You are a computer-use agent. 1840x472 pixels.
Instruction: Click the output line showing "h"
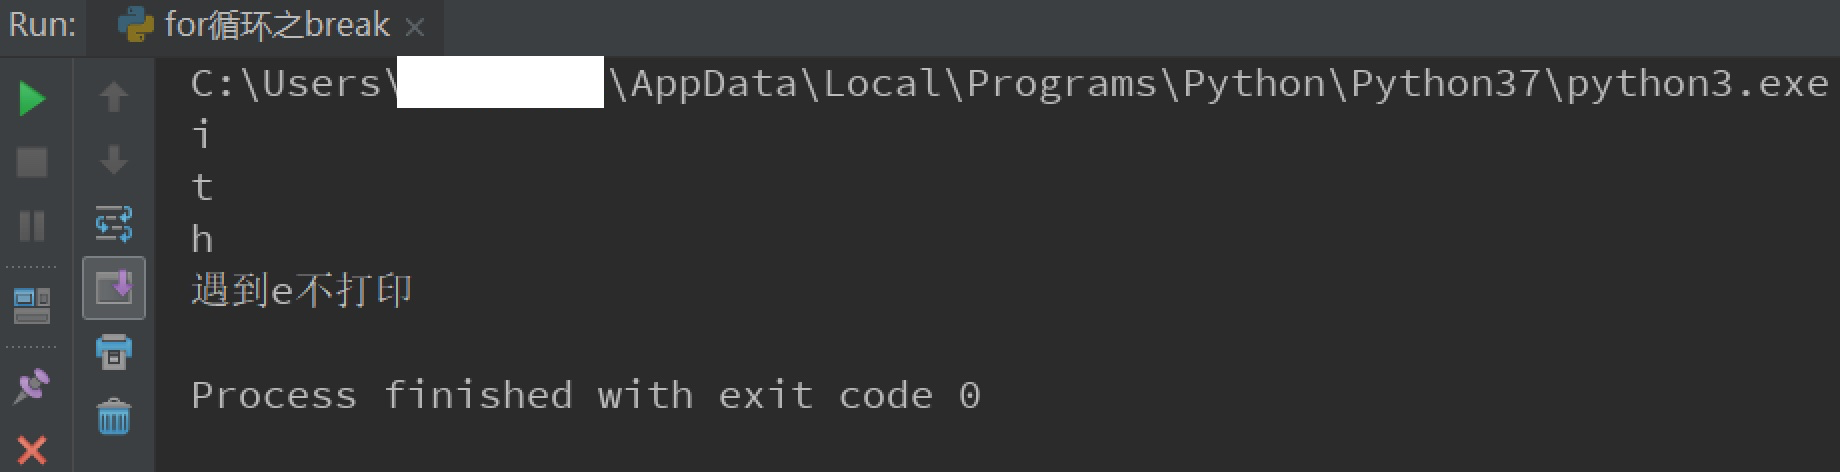[202, 239]
